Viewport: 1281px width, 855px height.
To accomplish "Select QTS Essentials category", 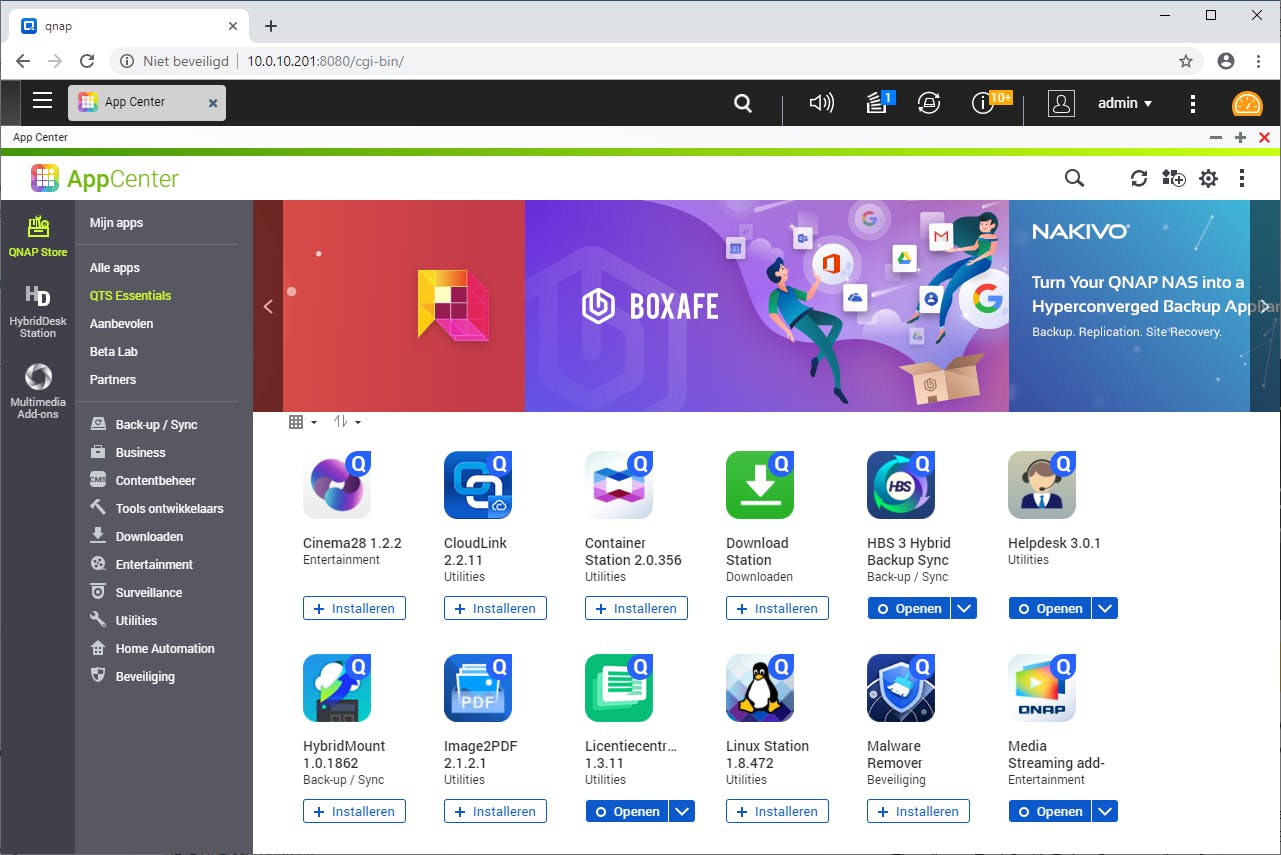I will coord(130,296).
